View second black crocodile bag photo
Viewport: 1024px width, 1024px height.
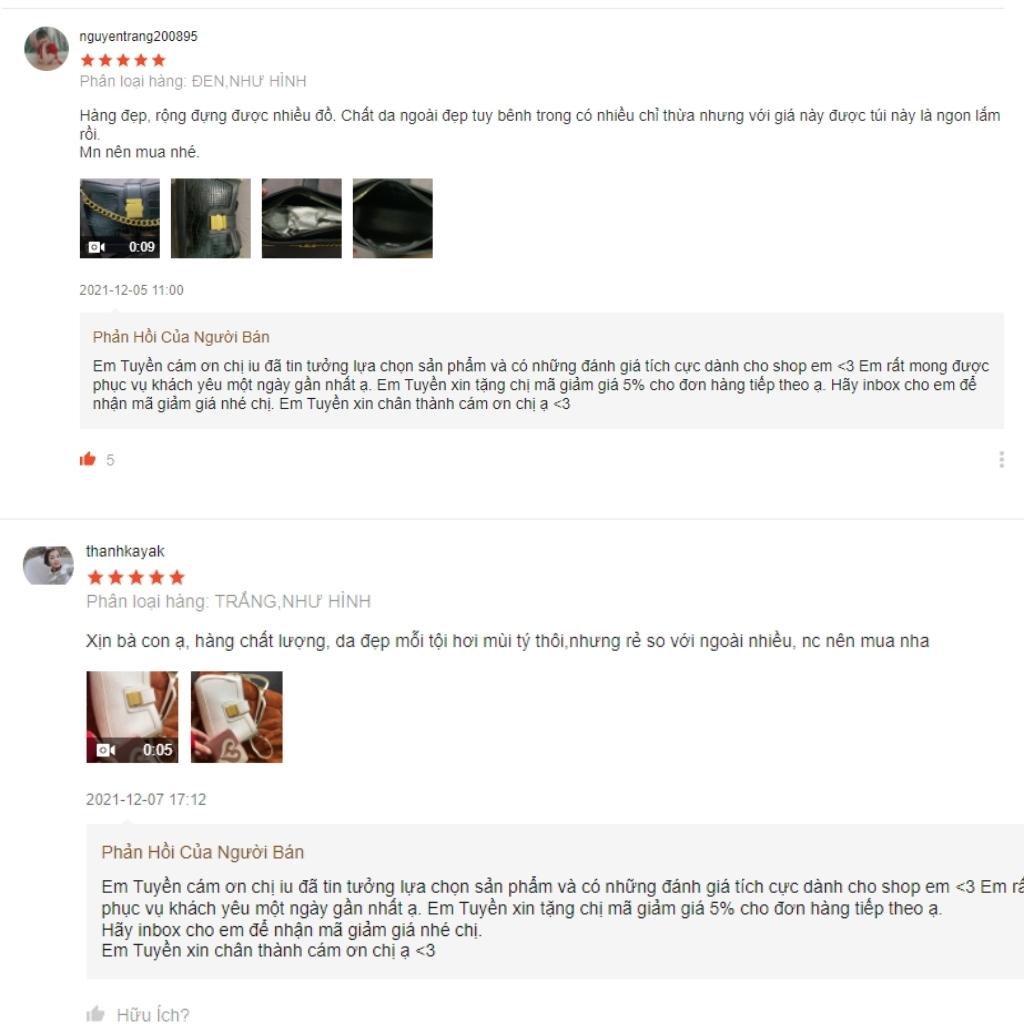click(x=210, y=218)
